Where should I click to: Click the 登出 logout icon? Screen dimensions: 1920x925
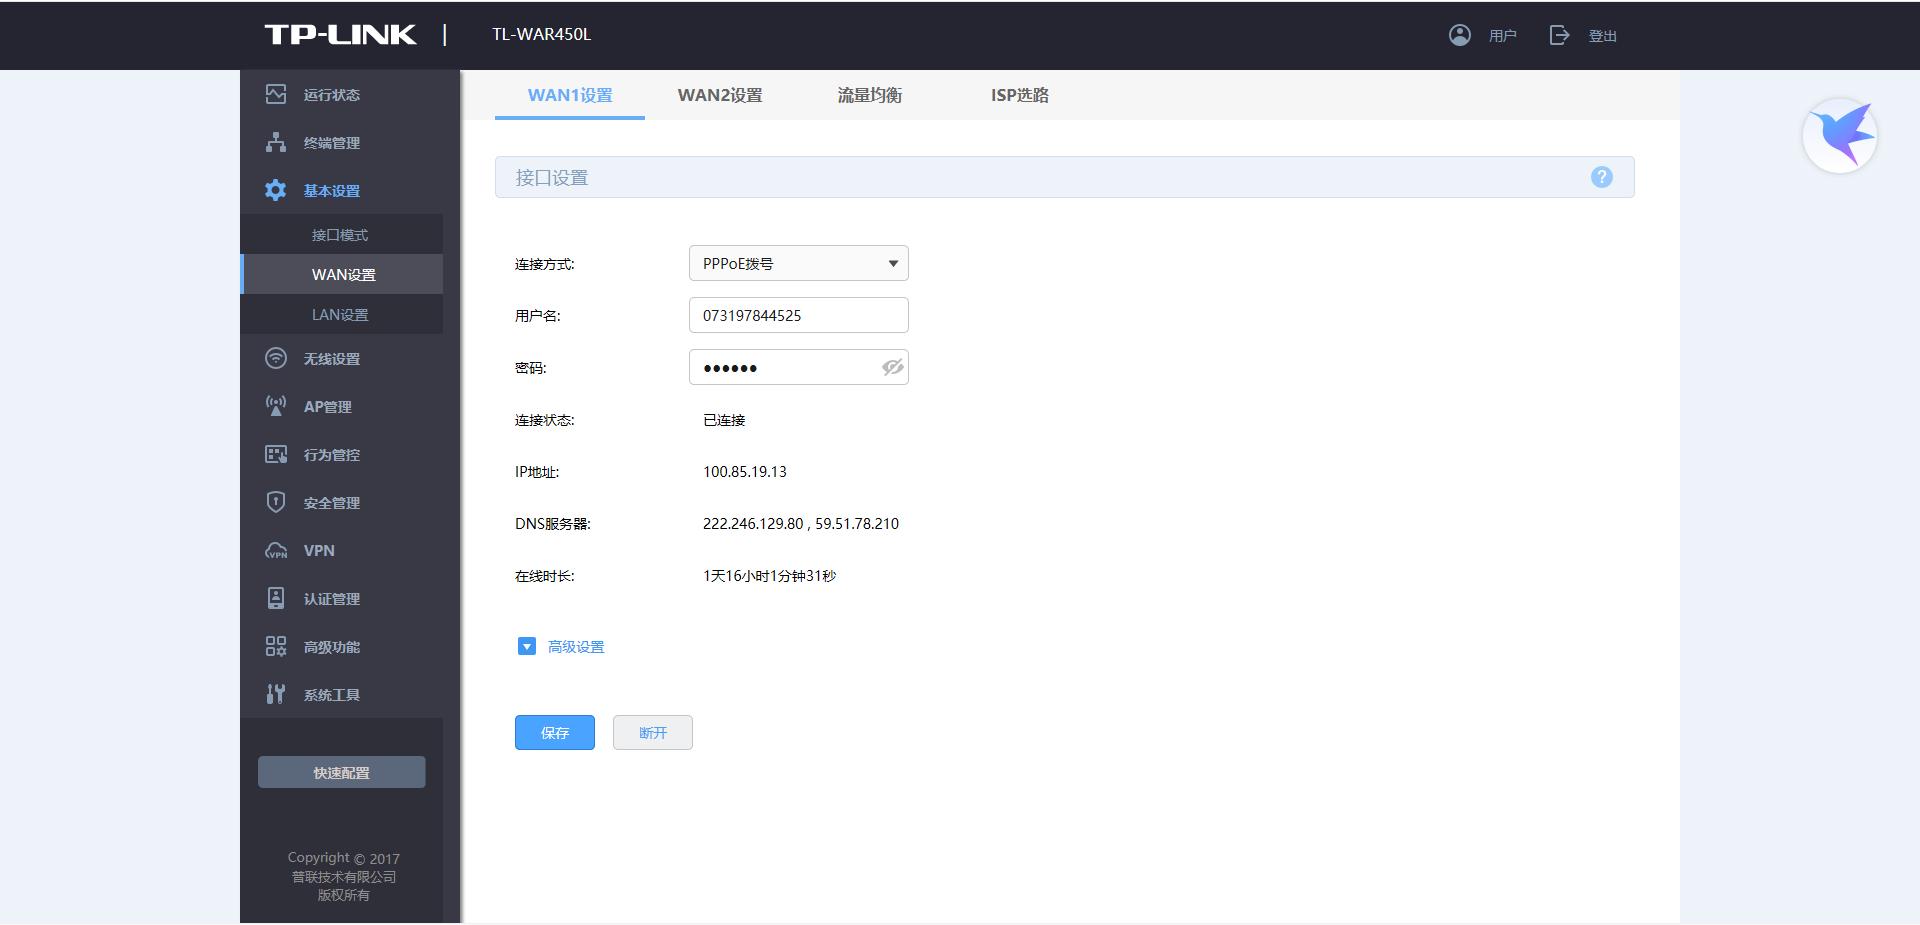(1558, 35)
